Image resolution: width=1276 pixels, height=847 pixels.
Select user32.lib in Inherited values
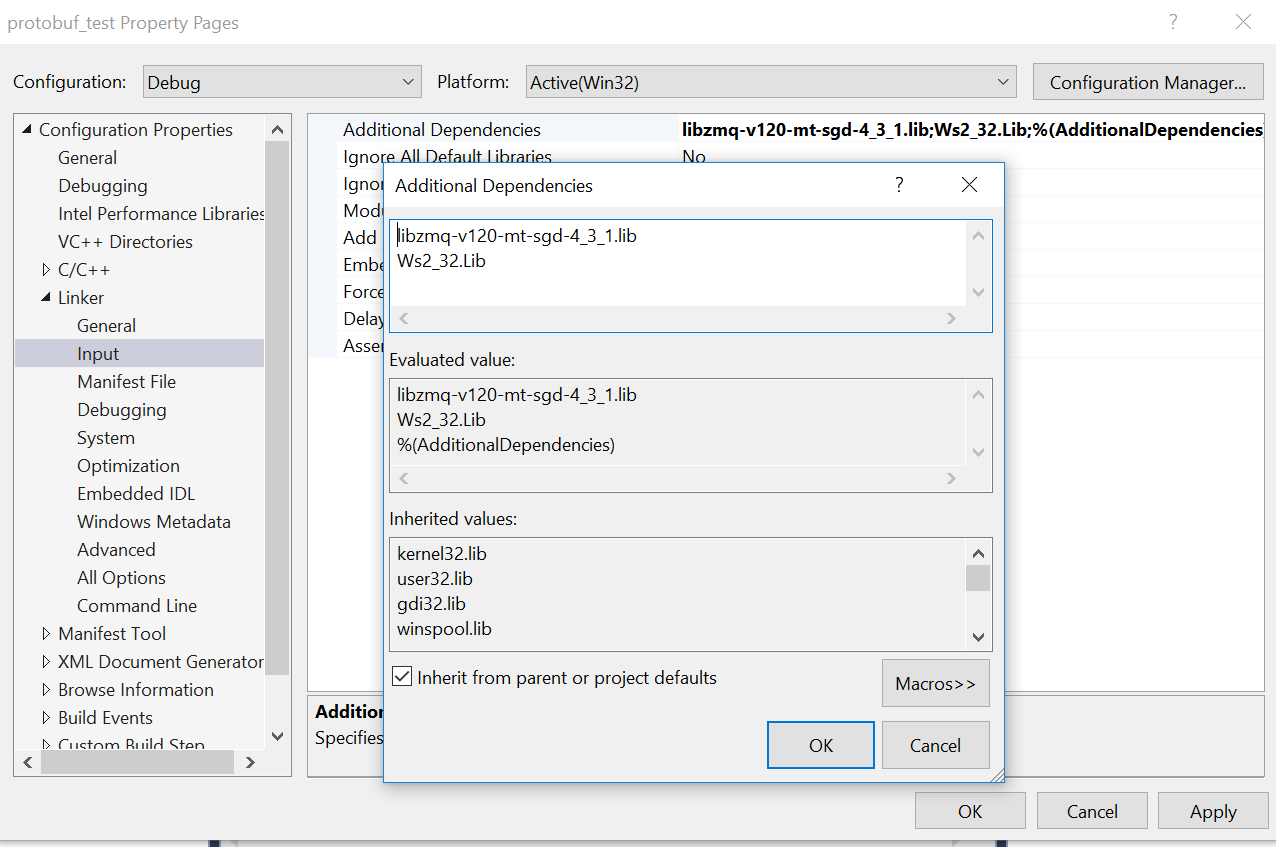(x=435, y=578)
